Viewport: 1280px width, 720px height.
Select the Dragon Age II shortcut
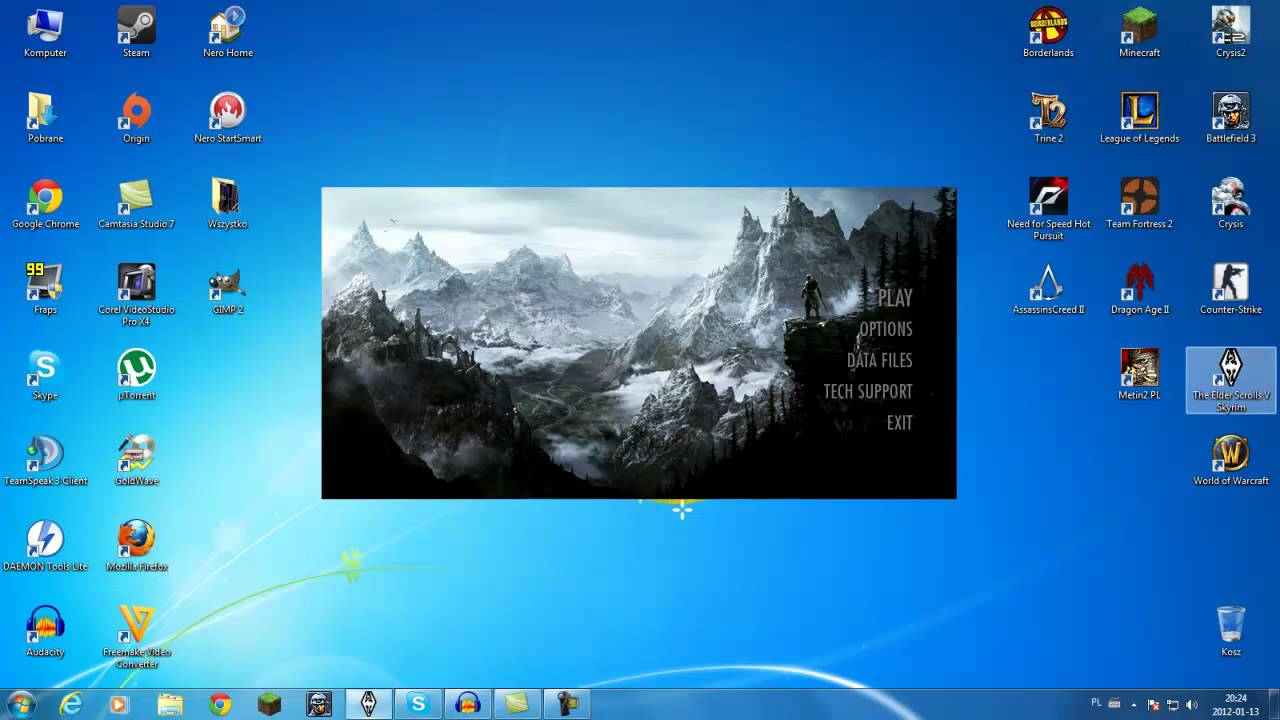pos(1139,290)
